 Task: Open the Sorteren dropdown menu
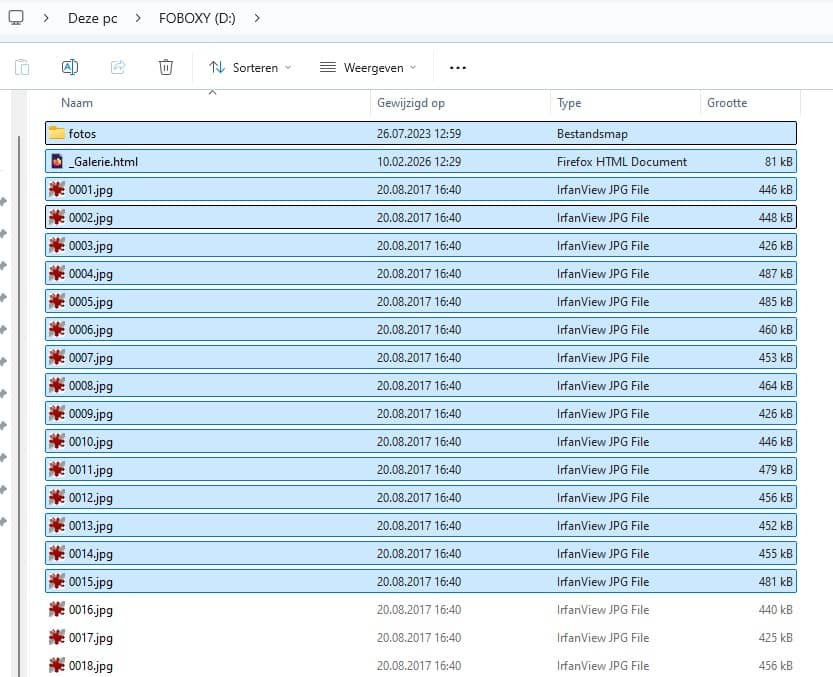coord(250,67)
